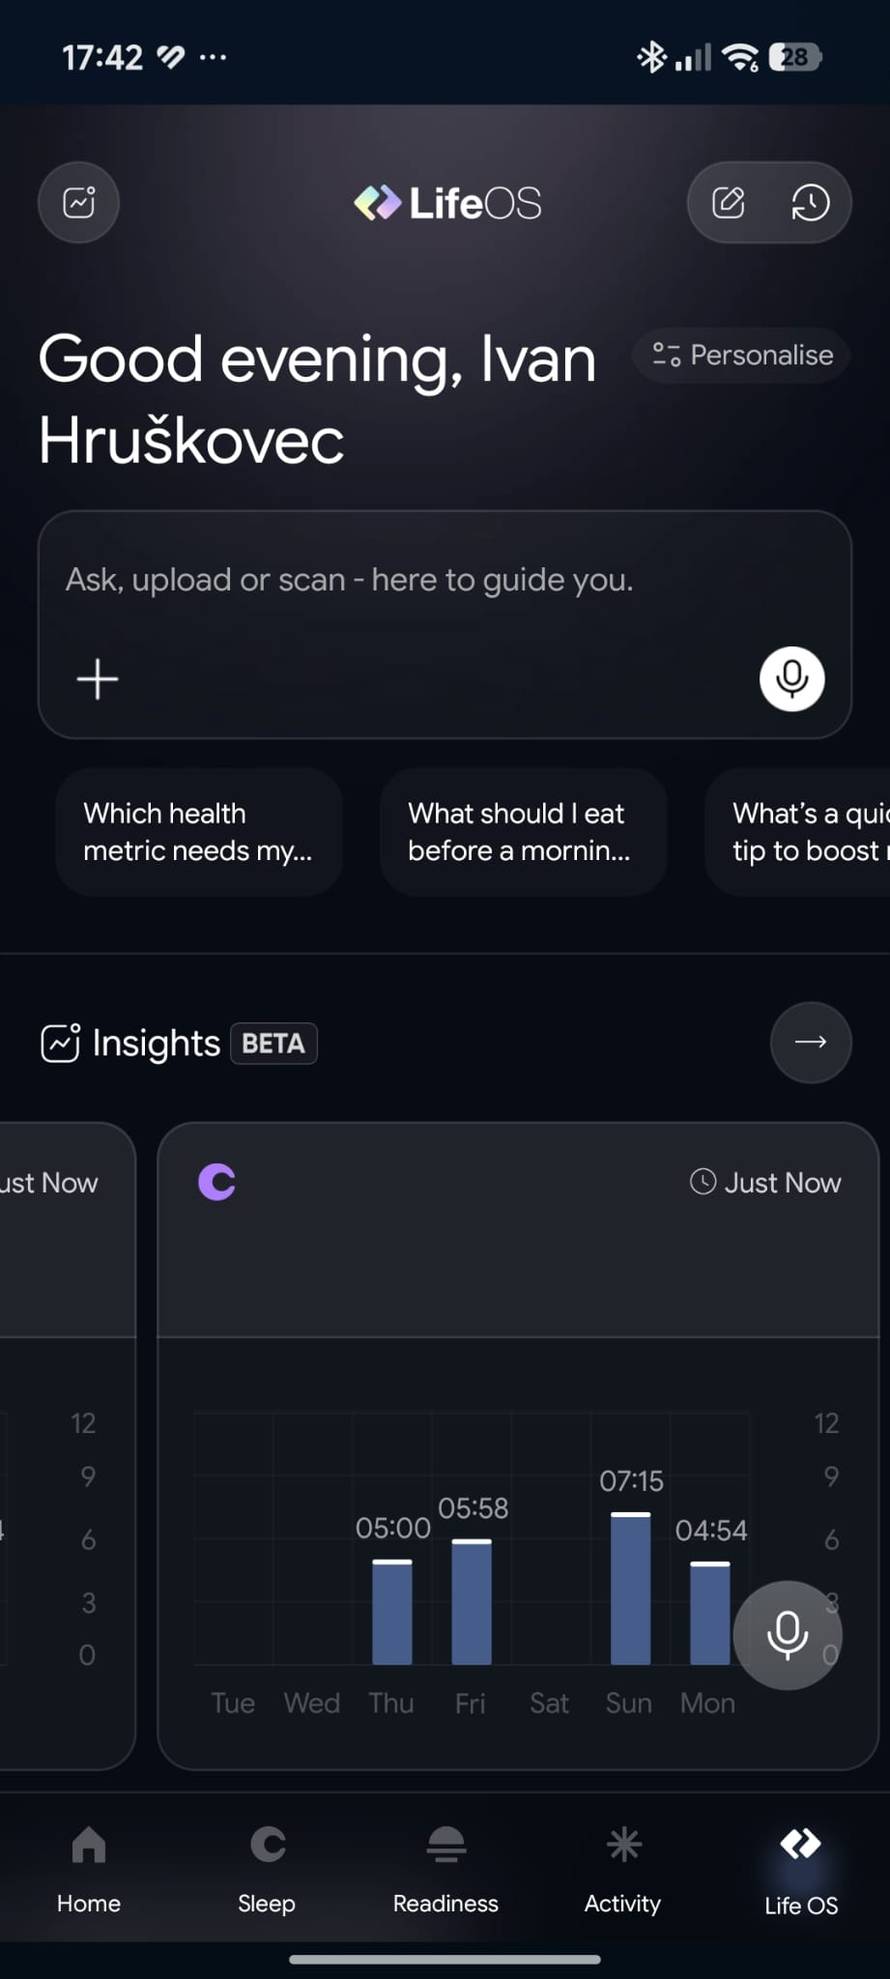Tap the purple sleep icon on insight card
This screenshot has height=1979, width=890.
[x=217, y=1182]
